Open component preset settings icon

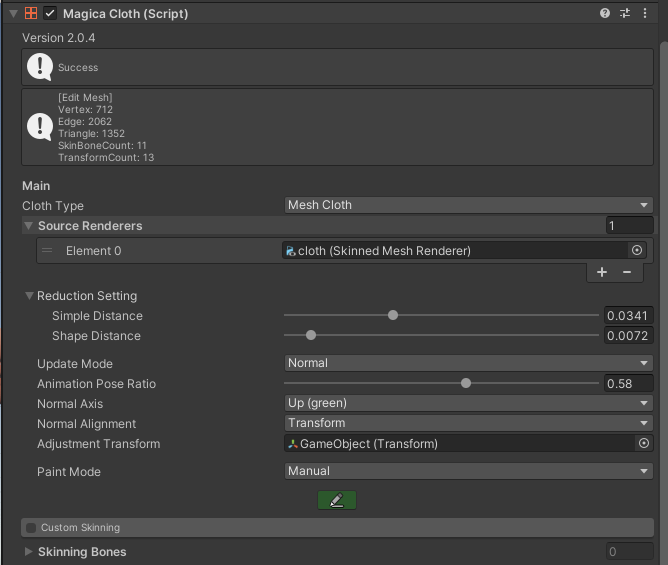click(625, 13)
